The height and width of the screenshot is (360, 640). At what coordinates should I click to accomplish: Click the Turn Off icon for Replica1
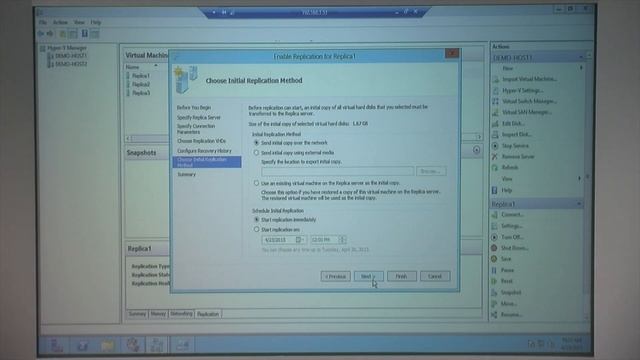(x=494, y=237)
